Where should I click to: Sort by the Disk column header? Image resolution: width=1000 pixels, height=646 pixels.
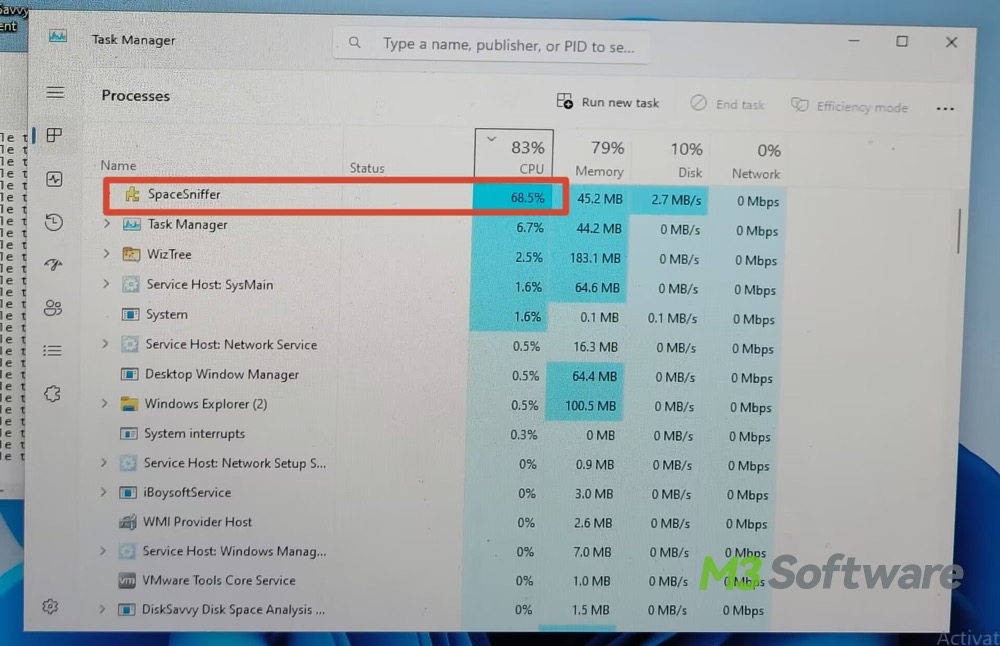tap(686, 160)
